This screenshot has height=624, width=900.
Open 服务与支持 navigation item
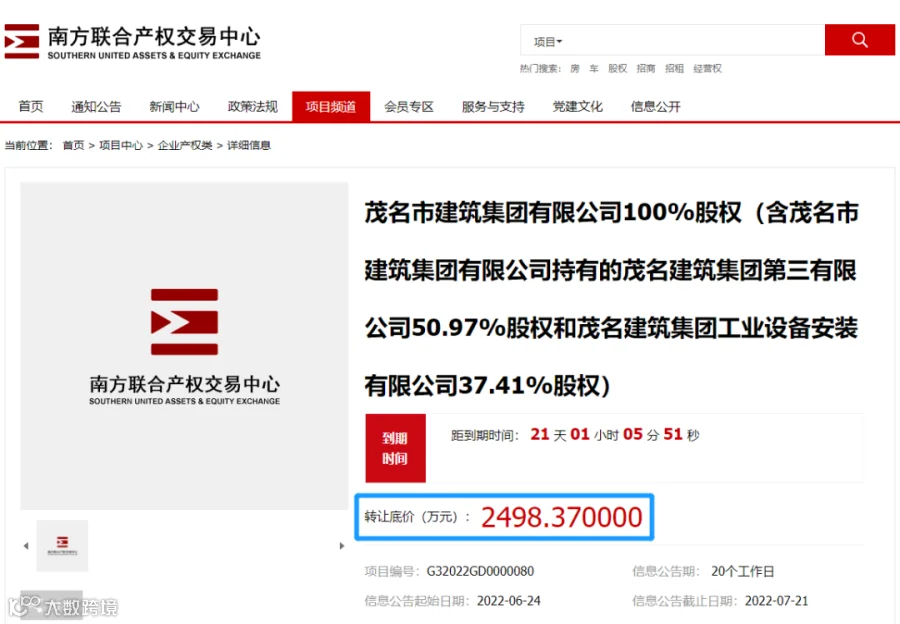493,106
